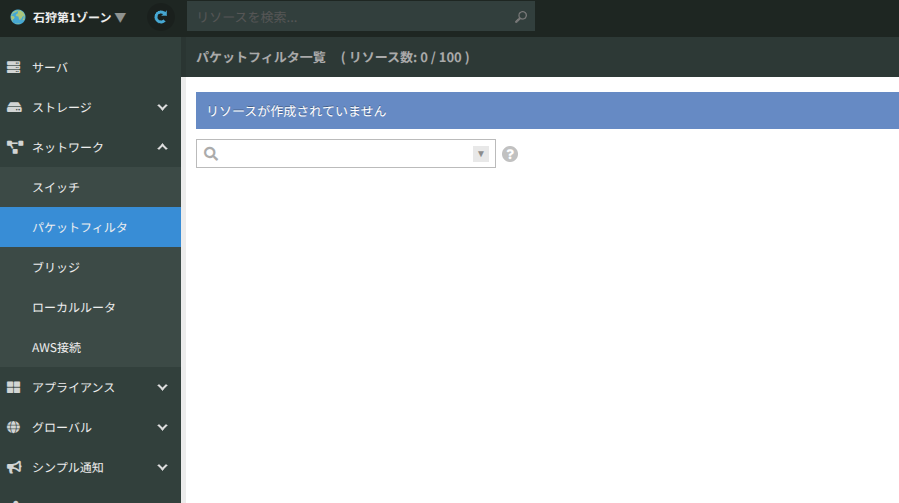The image size is (899, 503).
Task: Click the ストレージ label in the sidebar
Action: 62,107
